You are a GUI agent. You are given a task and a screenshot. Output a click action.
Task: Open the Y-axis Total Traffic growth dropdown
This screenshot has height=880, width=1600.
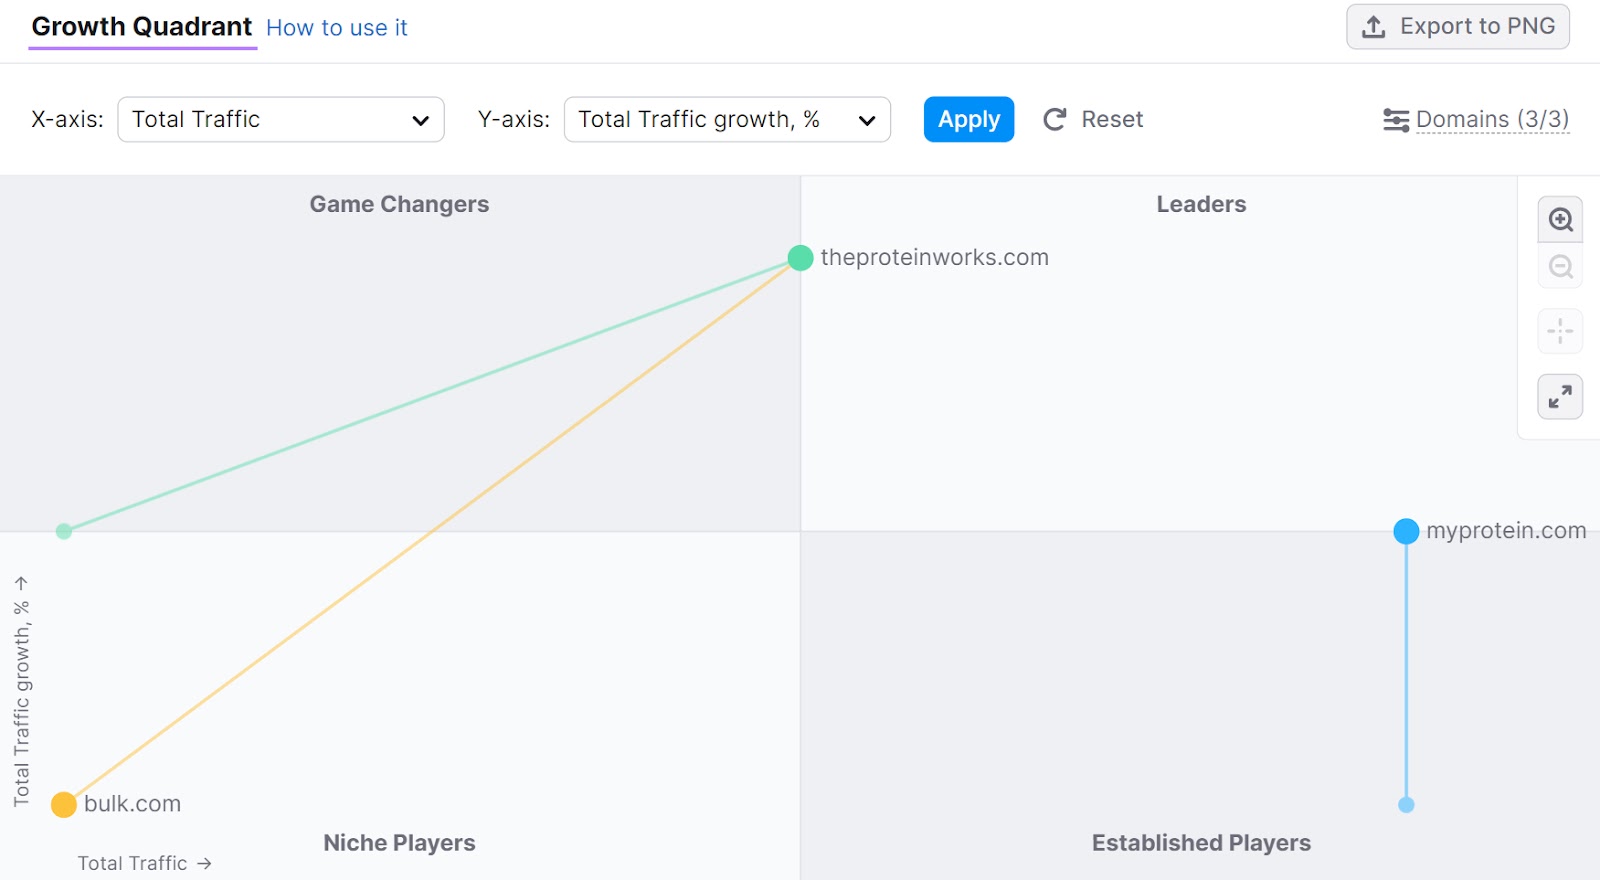(727, 120)
